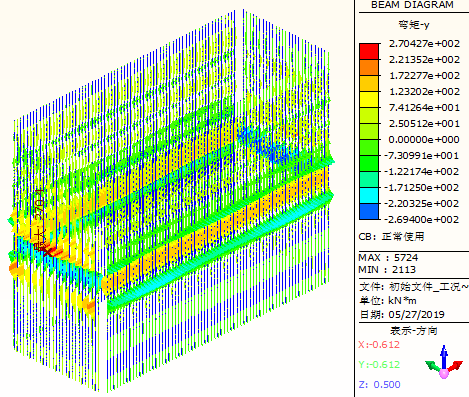Click the orange legend color band
The image size is (469, 397).
[369, 68]
